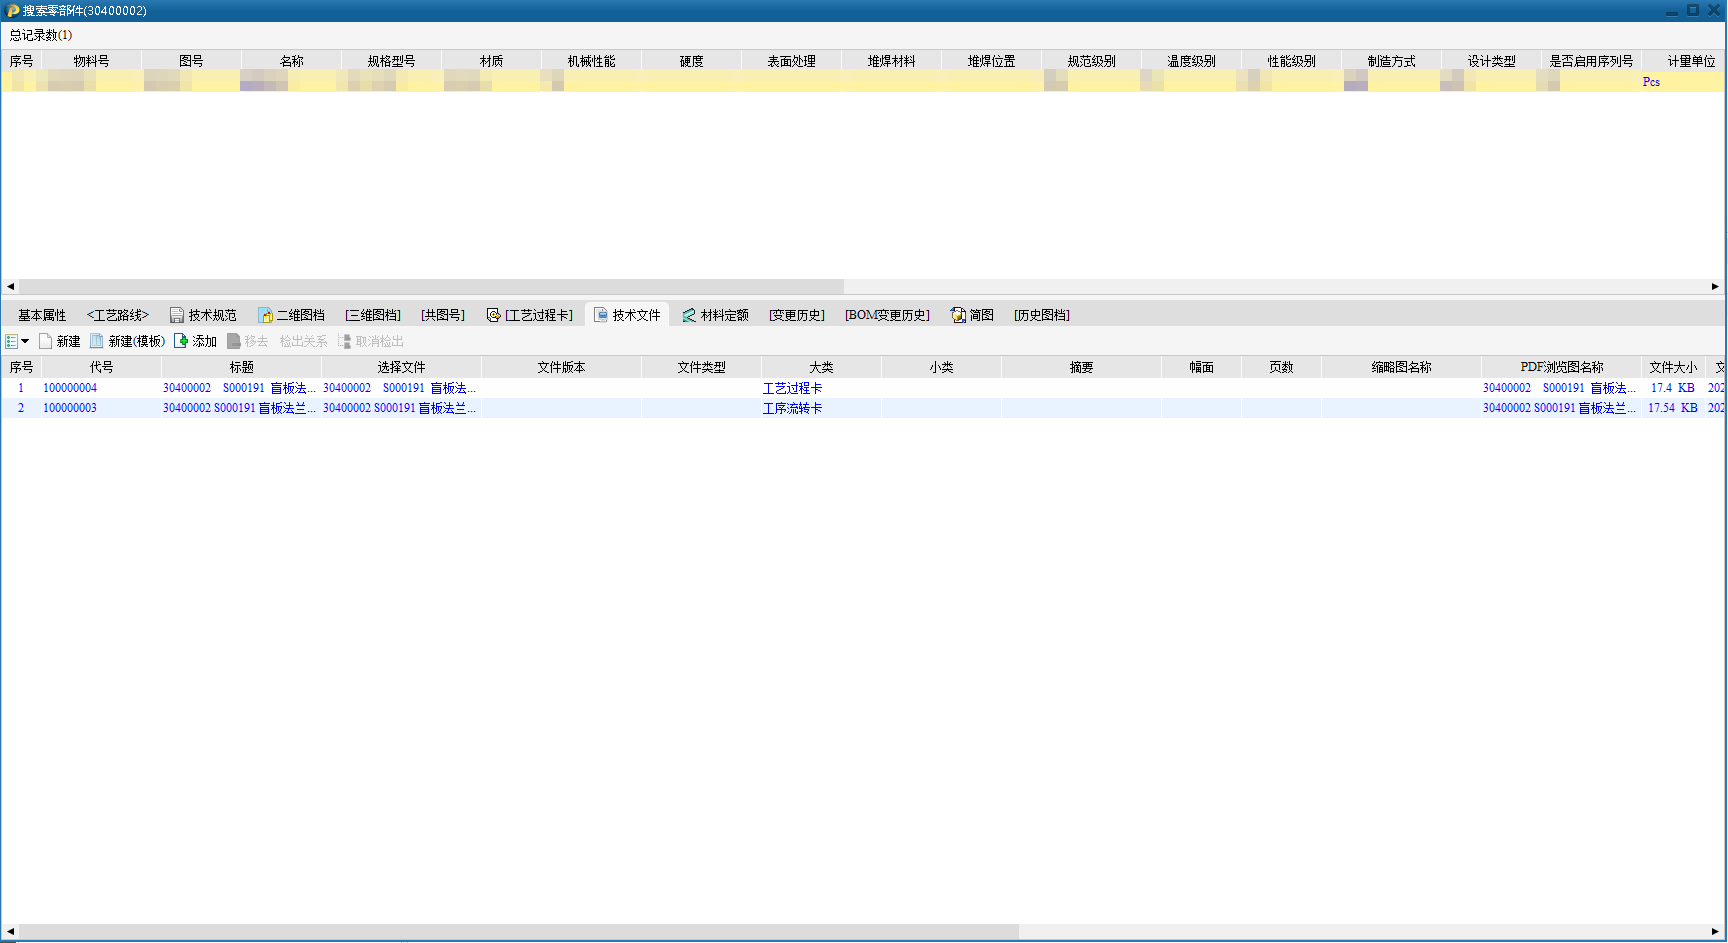Open the 简图 tab
Screen dimensions: 1728x943
(972, 315)
